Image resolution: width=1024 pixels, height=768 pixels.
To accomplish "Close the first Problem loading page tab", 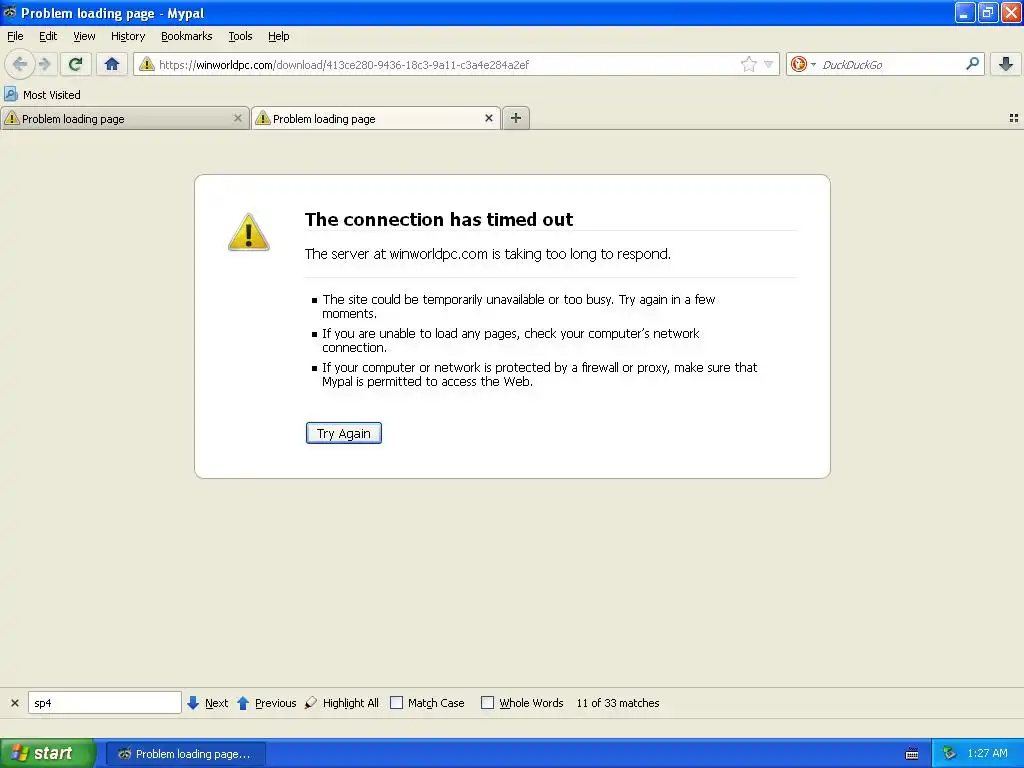I will click(238, 118).
